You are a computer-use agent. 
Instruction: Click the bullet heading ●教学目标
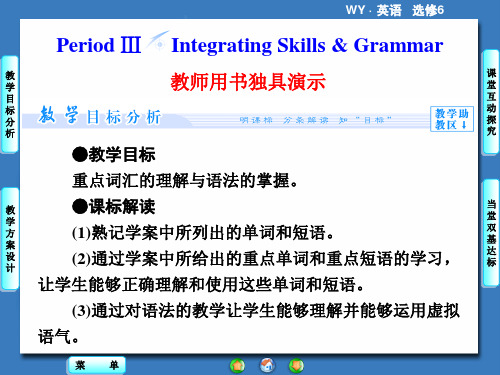114,155
